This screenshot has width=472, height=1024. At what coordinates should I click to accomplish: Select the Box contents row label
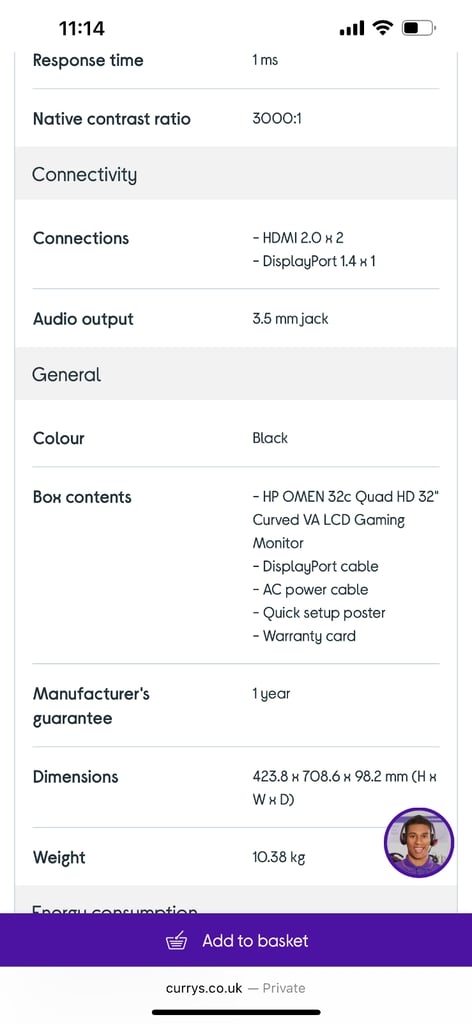82,497
